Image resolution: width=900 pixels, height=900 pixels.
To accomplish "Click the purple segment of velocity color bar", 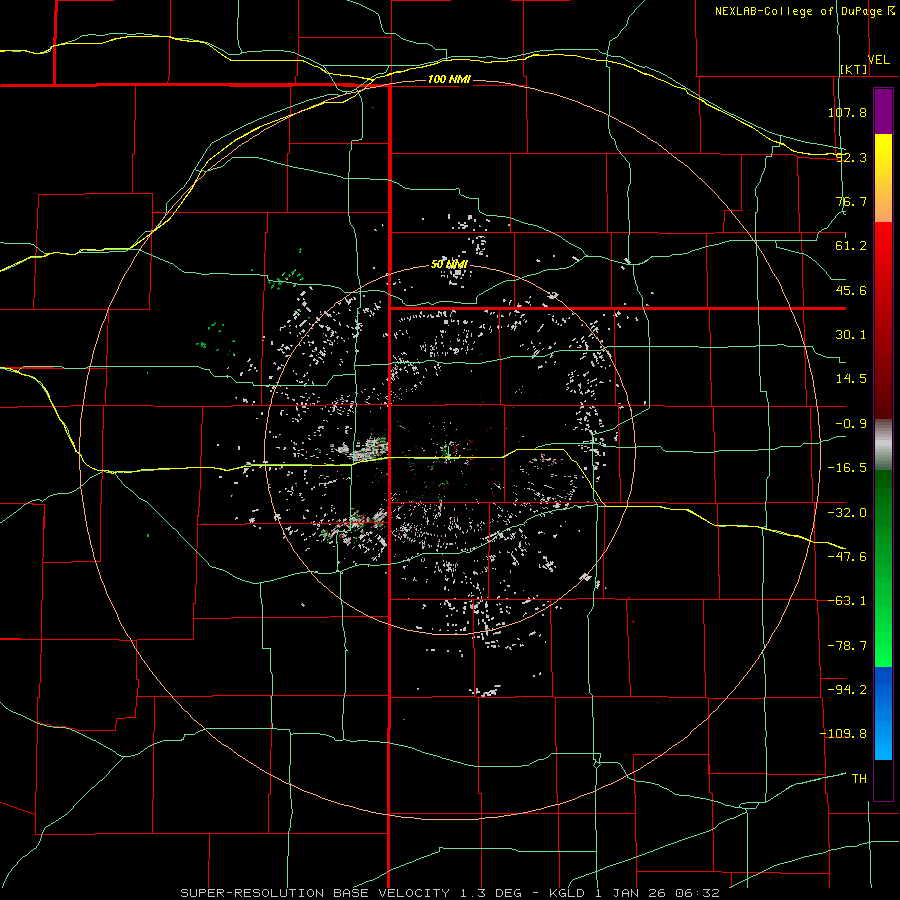I will (883, 111).
